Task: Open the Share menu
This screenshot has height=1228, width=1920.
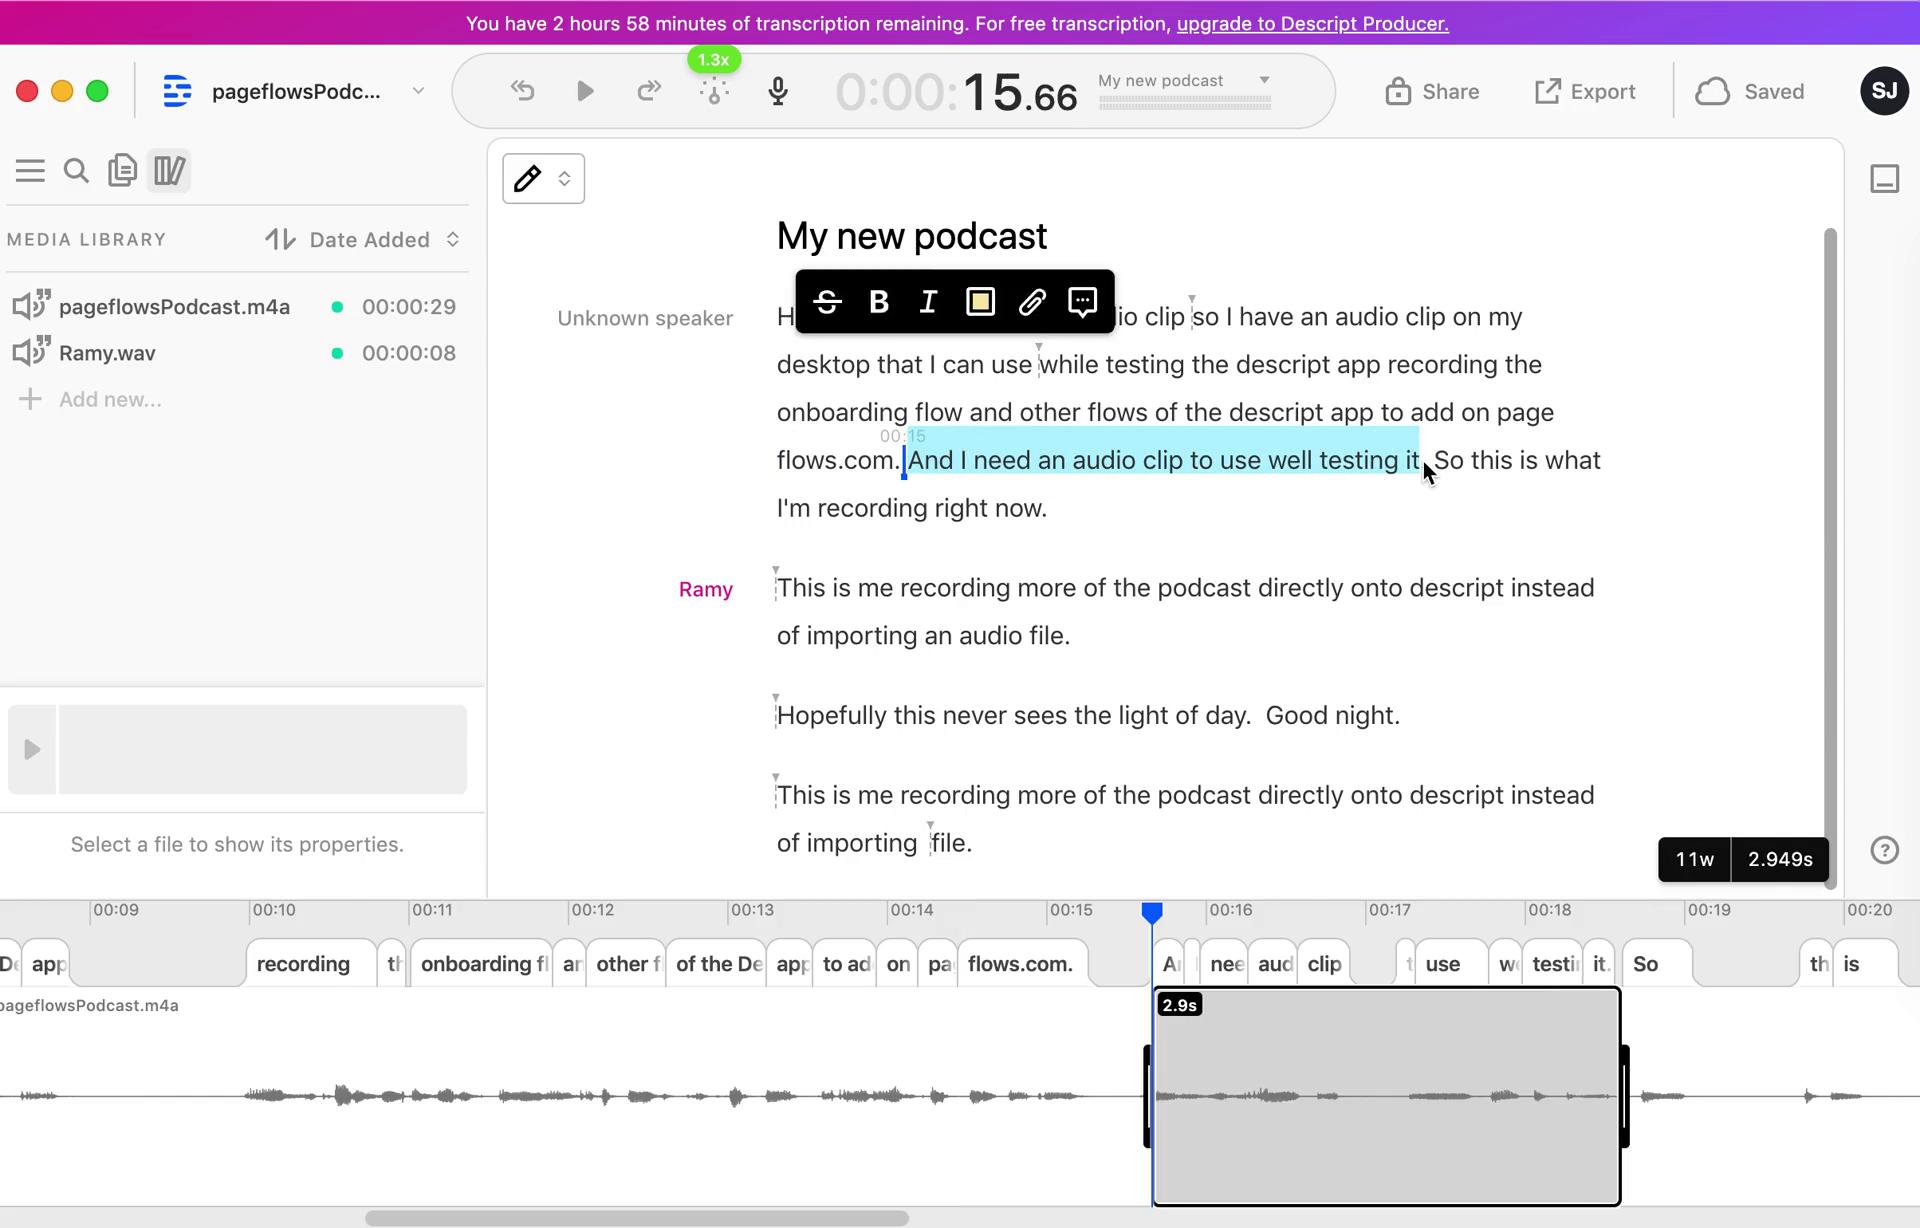Action: (x=1432, y=91)
